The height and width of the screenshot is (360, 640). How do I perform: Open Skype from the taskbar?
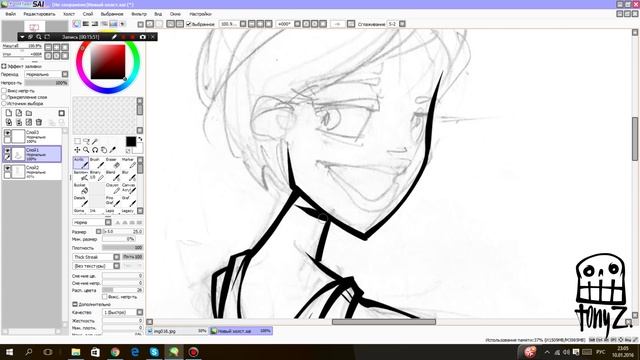click(154, 352)
